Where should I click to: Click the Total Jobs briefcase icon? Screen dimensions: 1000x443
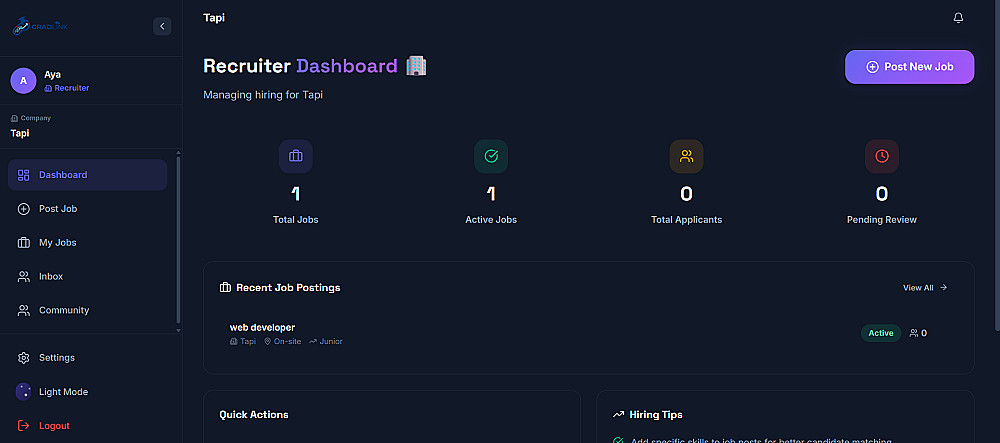[296, 156]
